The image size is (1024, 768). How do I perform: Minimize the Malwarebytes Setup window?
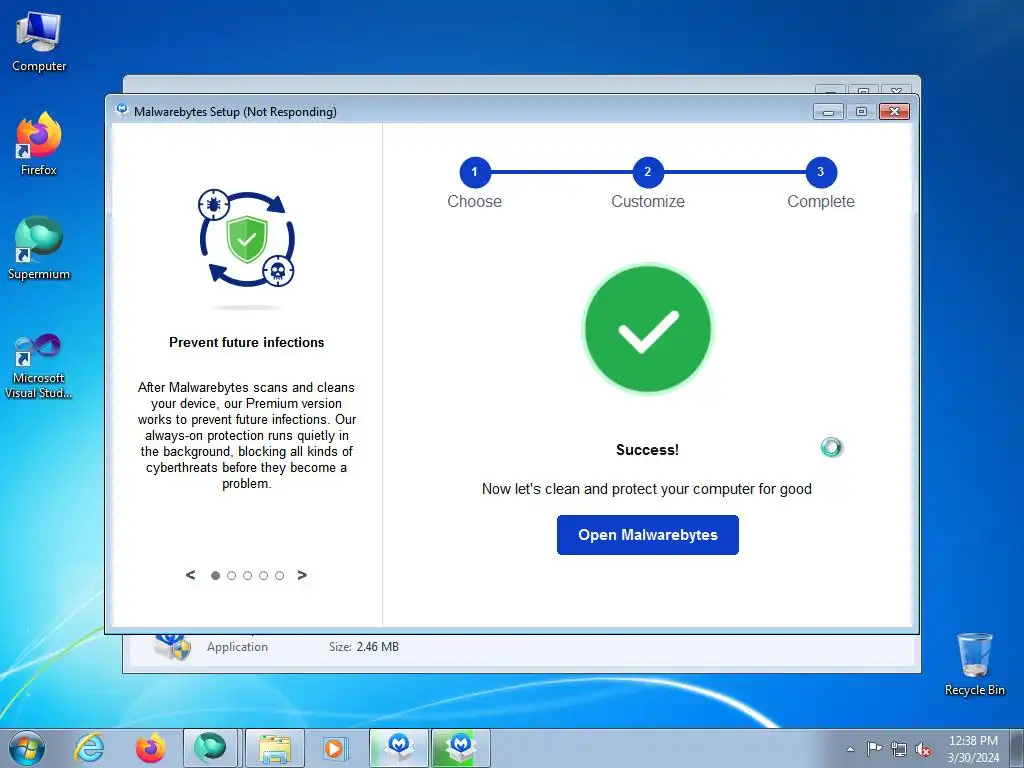point(828,112)
